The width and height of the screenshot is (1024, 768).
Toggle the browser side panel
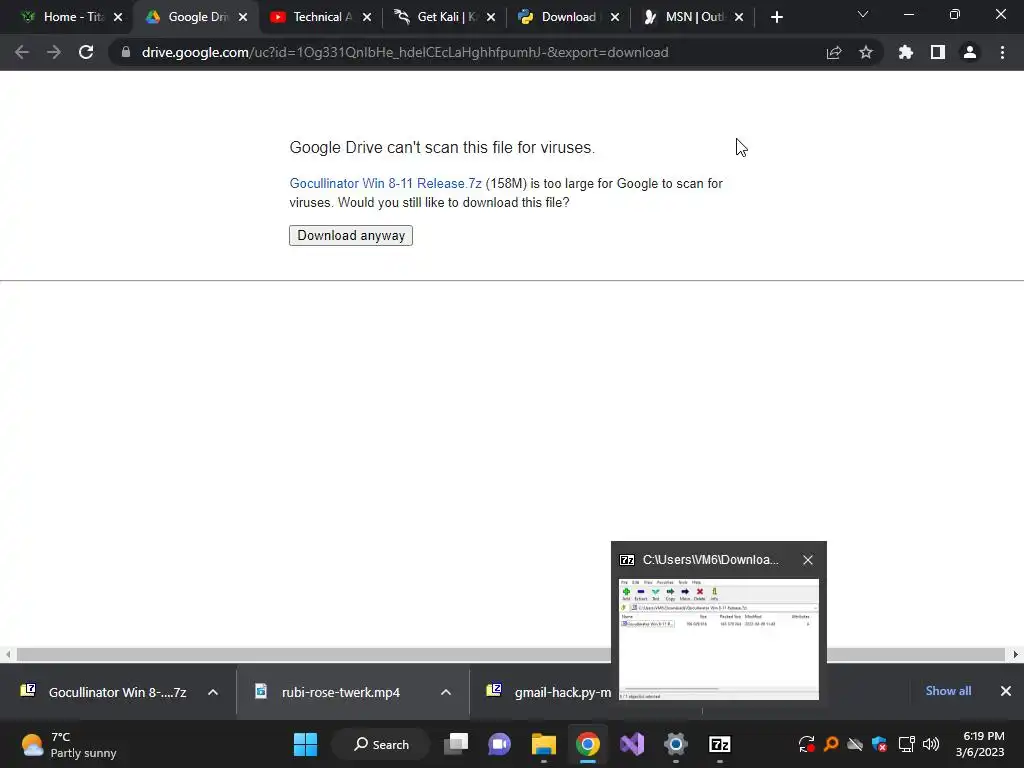[x=938, y=52]
